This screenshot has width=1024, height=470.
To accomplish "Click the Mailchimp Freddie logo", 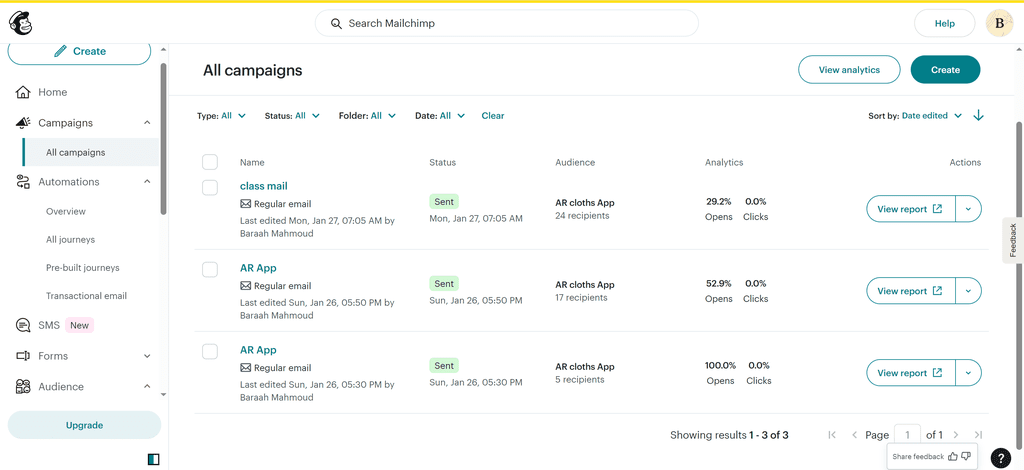I will 20,24.
